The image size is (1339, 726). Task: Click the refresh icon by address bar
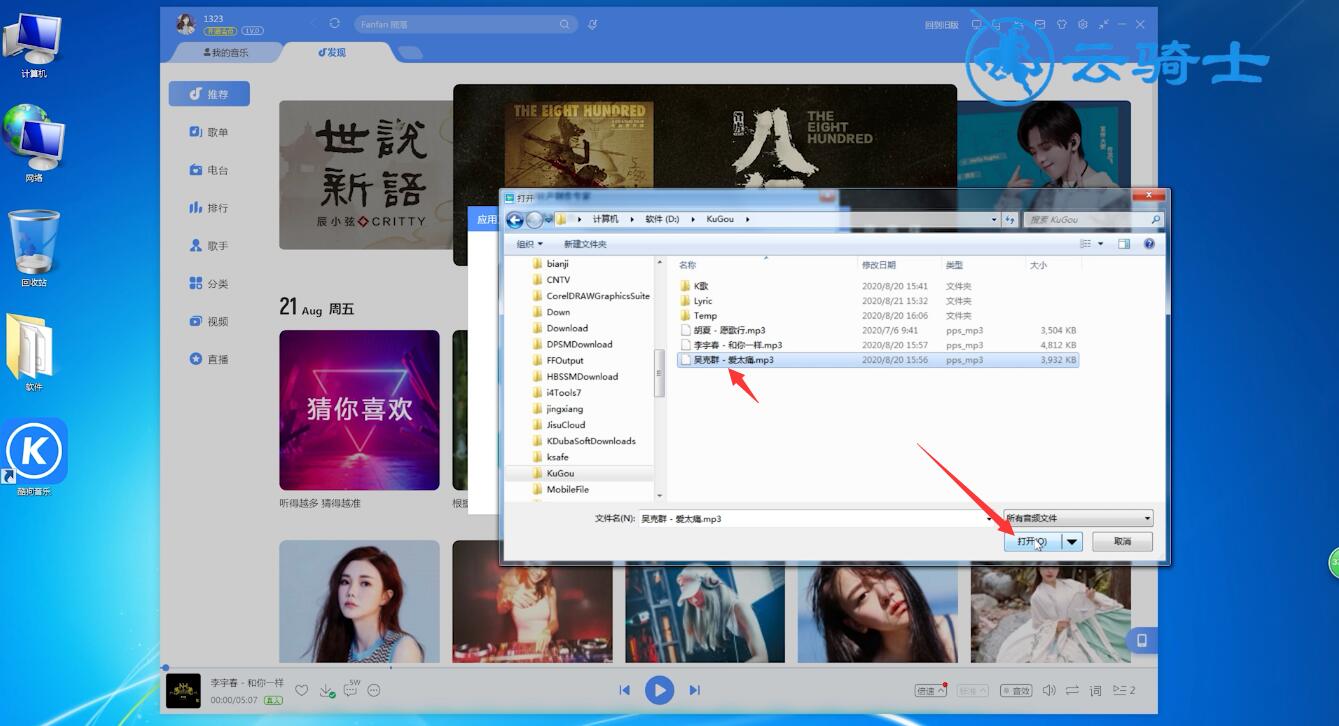point(1010,219)
